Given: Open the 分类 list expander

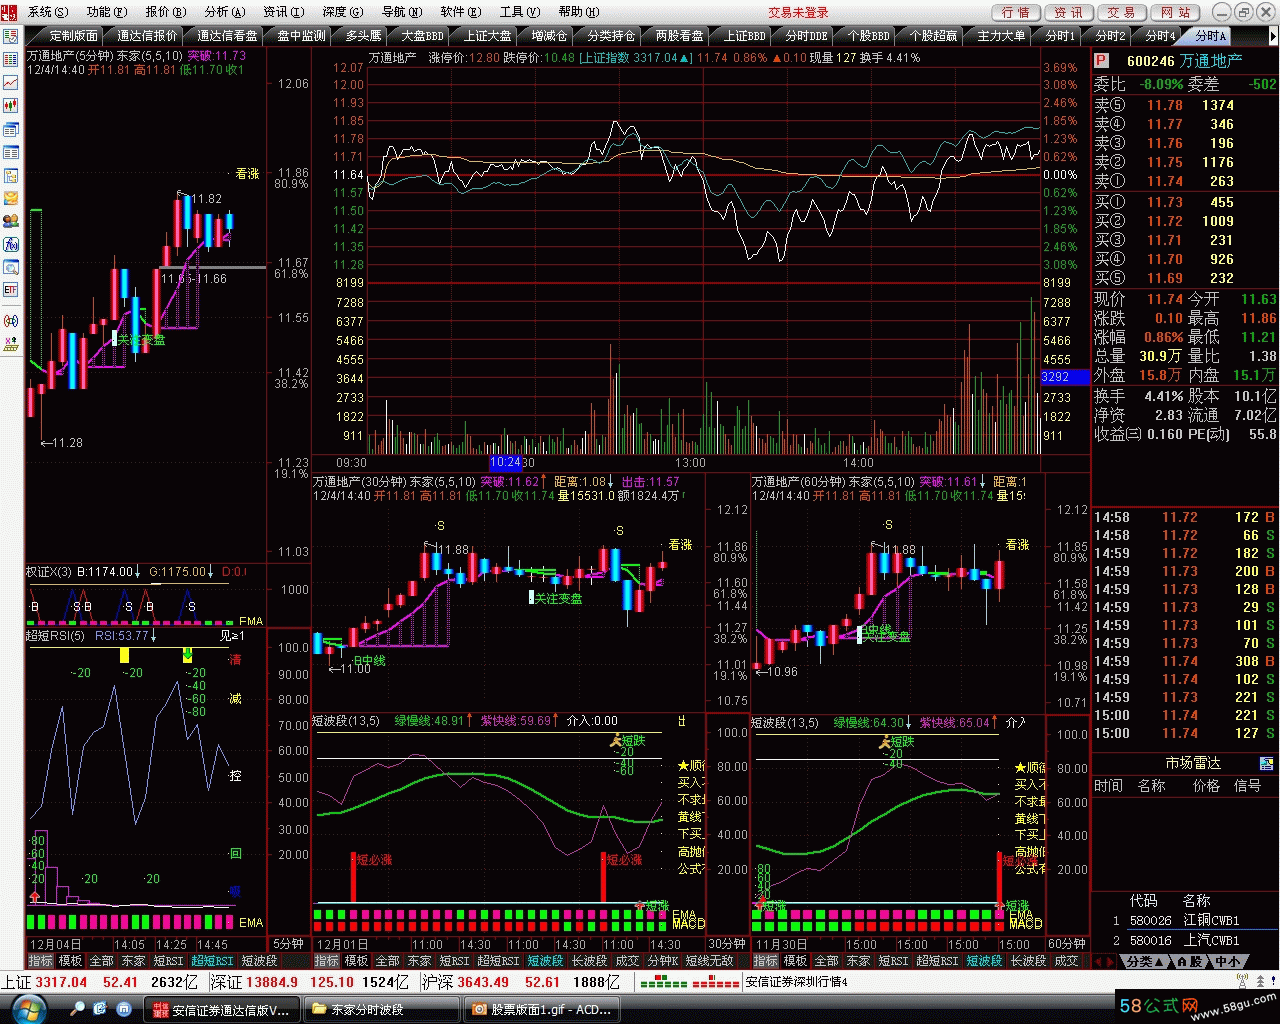Looking at the screenshot, I should coord(1145,961).
